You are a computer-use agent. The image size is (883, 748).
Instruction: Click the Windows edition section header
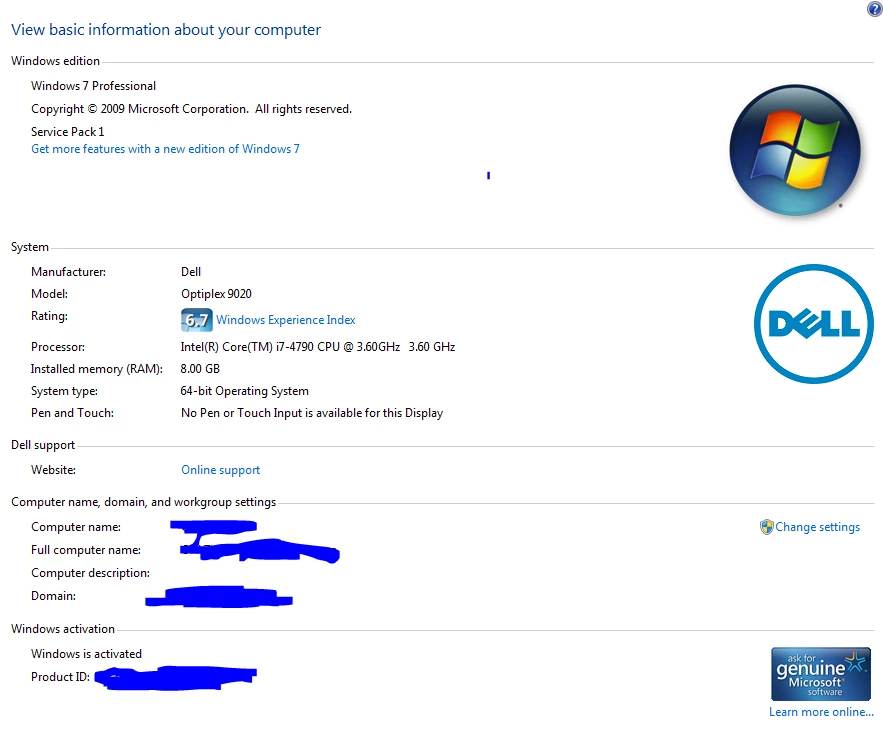point(55,61)
